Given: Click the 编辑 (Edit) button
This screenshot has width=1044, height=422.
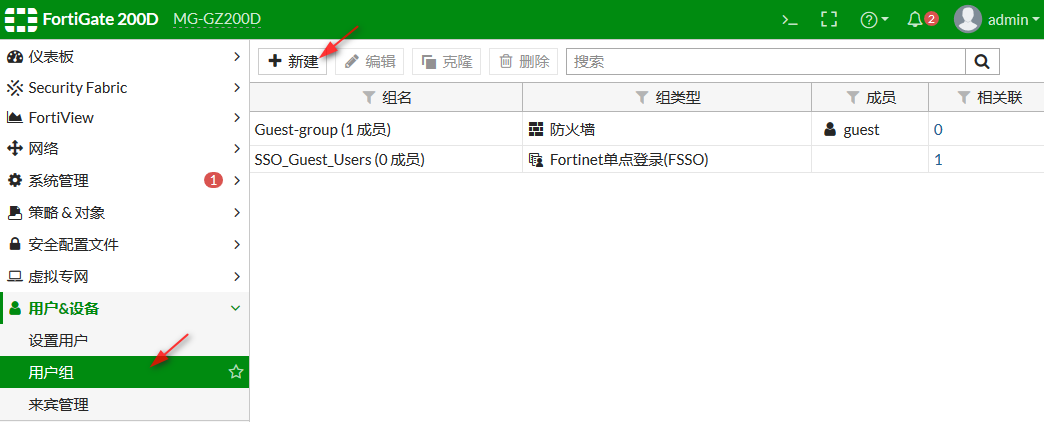Looking at the screenshot, I should (370, 61).
